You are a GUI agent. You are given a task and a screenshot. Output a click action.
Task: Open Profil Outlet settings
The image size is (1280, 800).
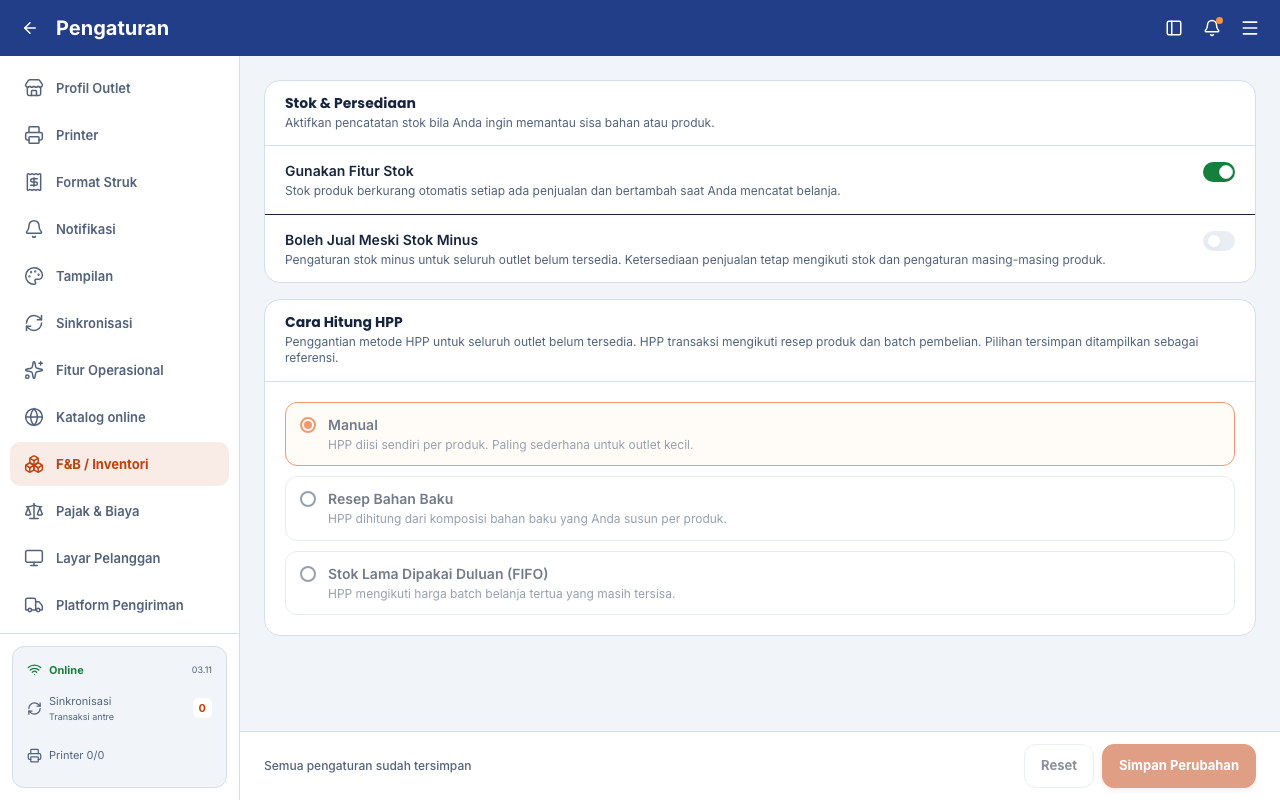(120, 88)
